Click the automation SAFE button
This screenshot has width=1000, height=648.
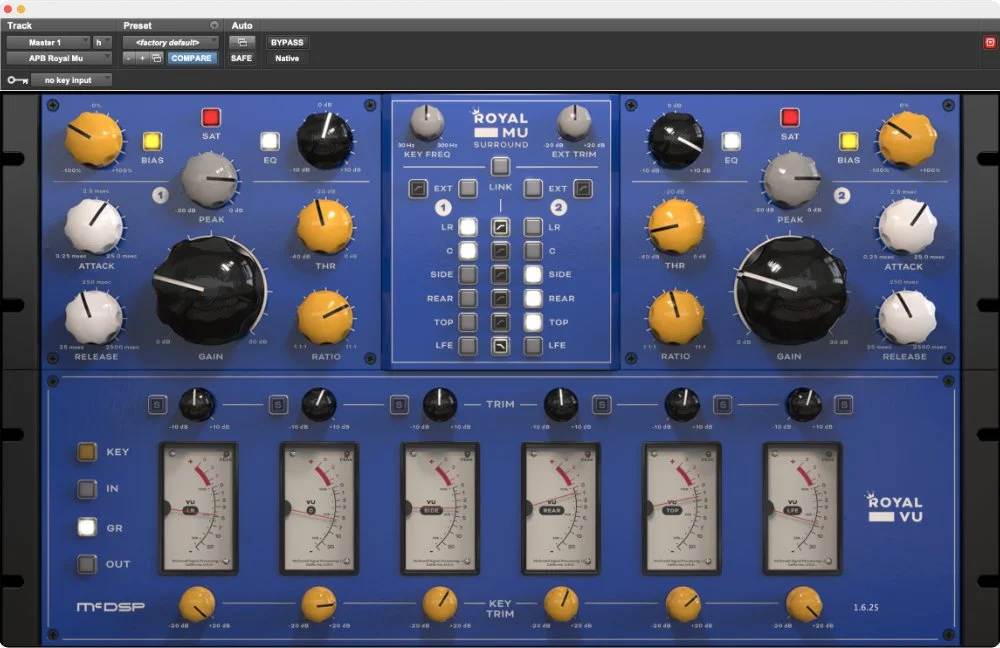(242, 58)
